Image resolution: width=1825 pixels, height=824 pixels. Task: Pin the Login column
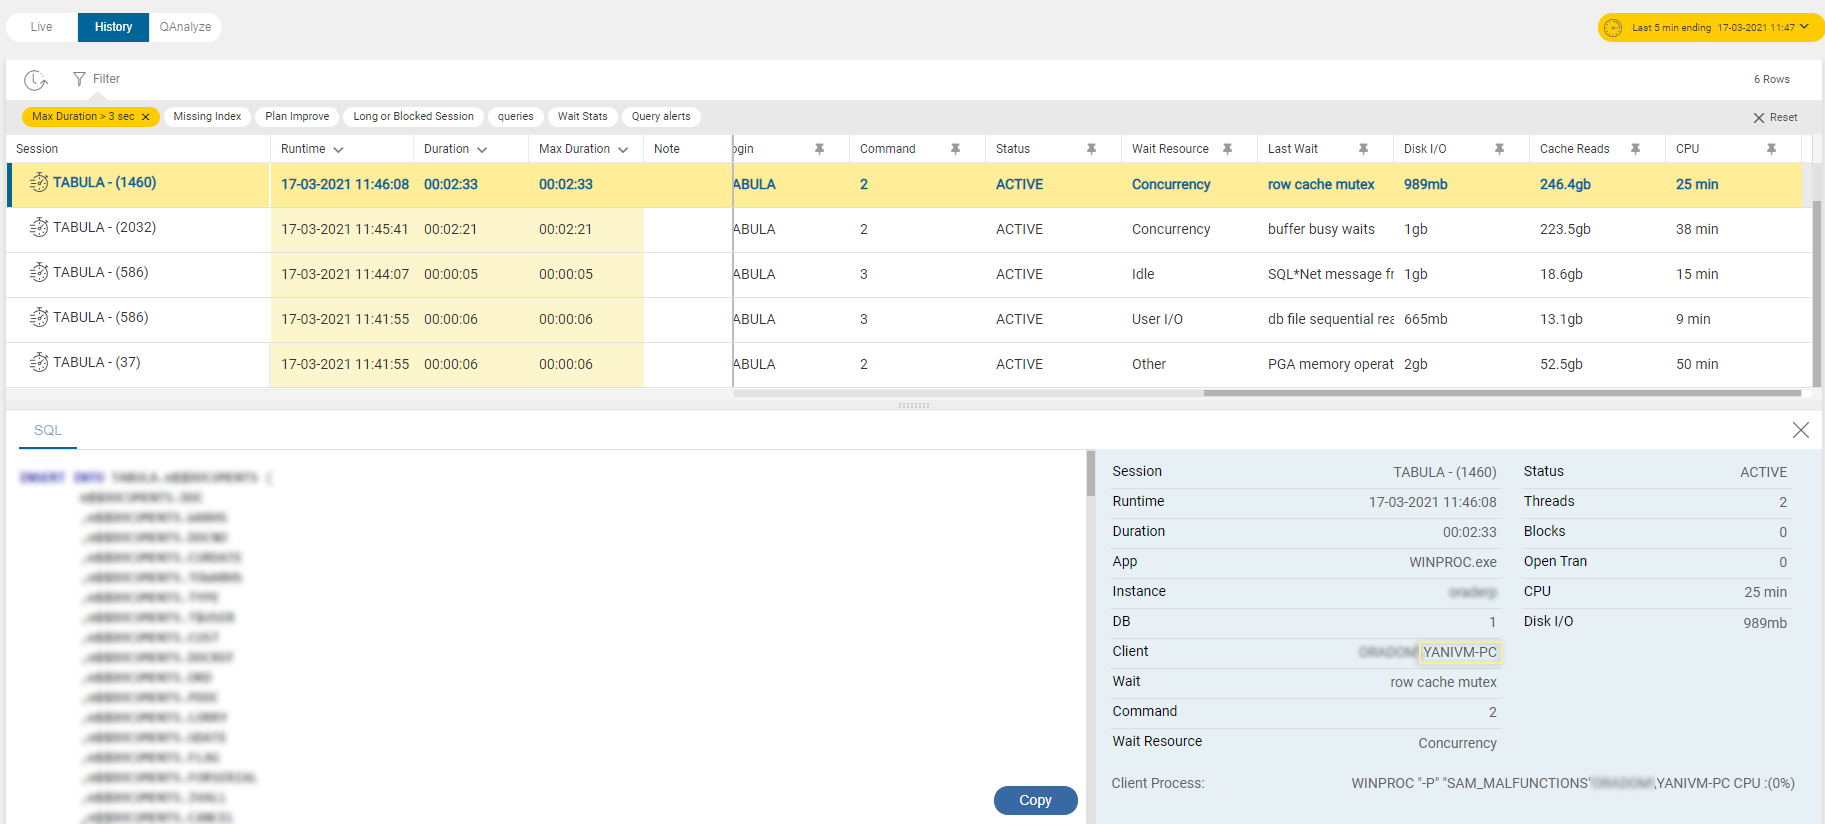point(819,149)
